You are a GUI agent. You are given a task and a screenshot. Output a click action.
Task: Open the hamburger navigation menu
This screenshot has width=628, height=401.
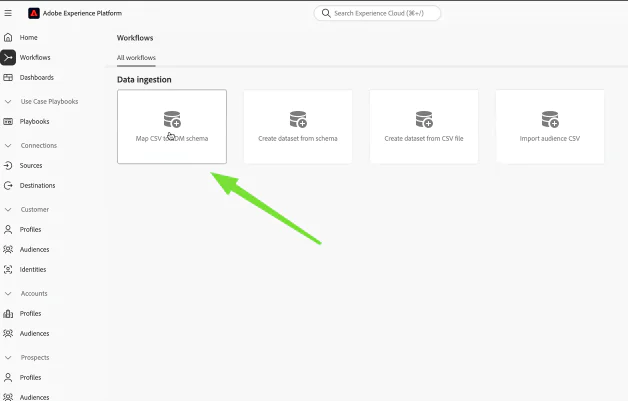(8, 13)
